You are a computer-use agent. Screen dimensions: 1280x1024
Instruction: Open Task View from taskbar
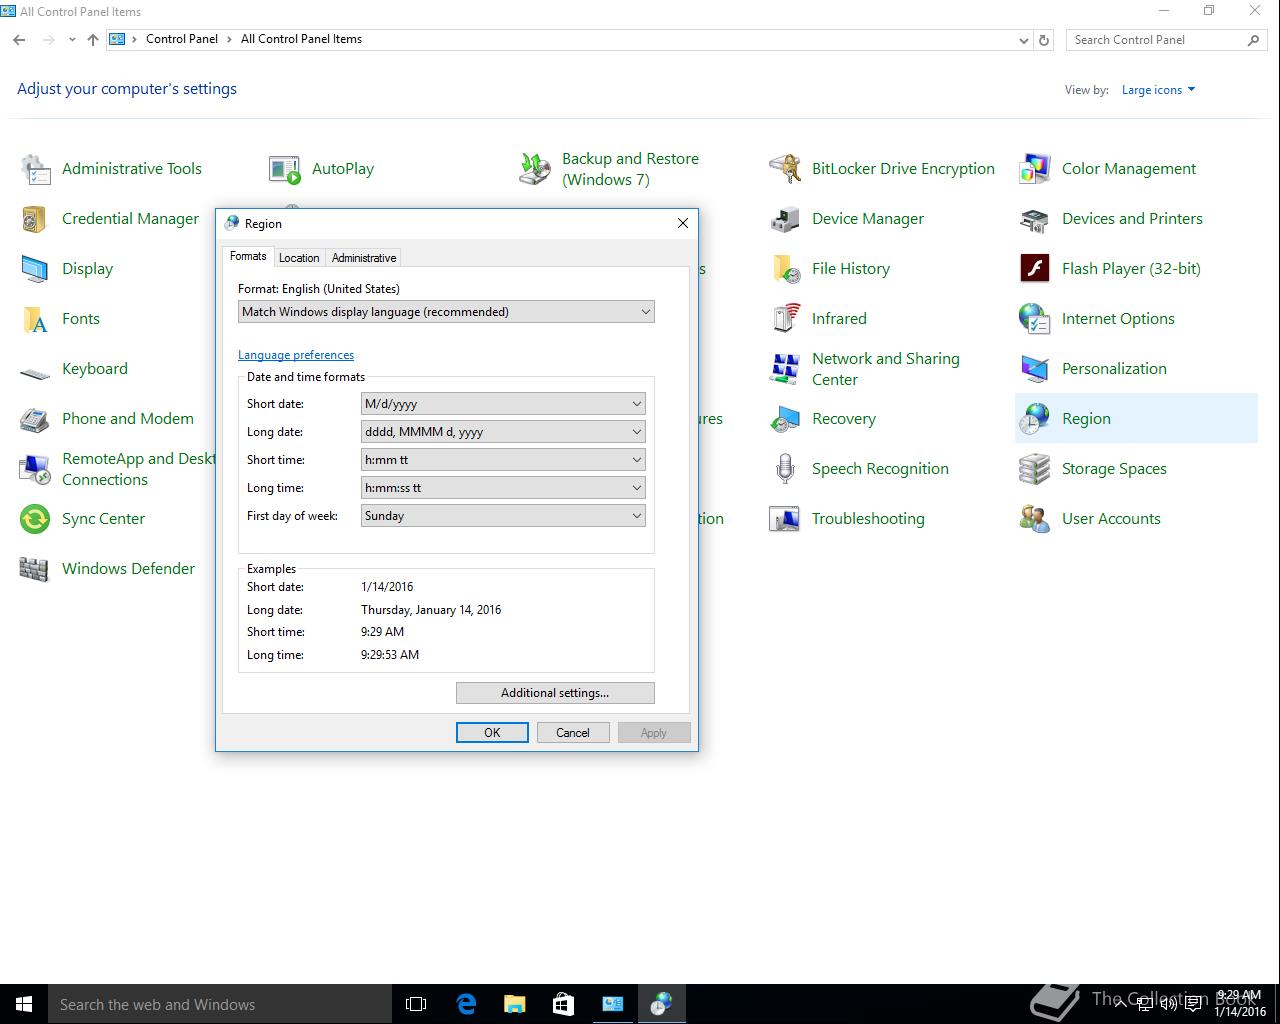coord(416,1004)
